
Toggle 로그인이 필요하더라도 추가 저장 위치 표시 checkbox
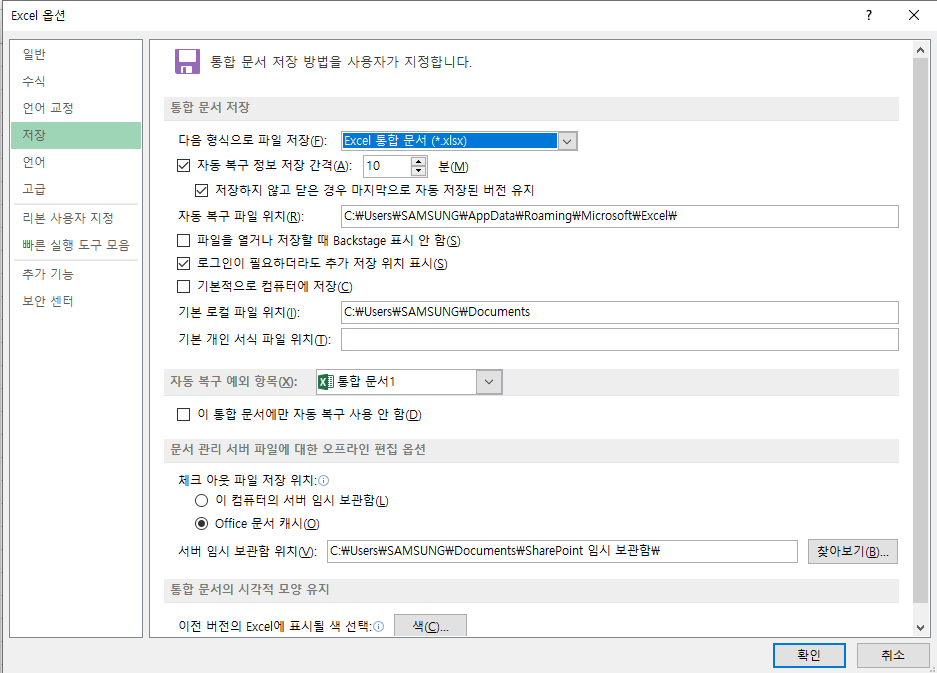(x=183, y=264)
